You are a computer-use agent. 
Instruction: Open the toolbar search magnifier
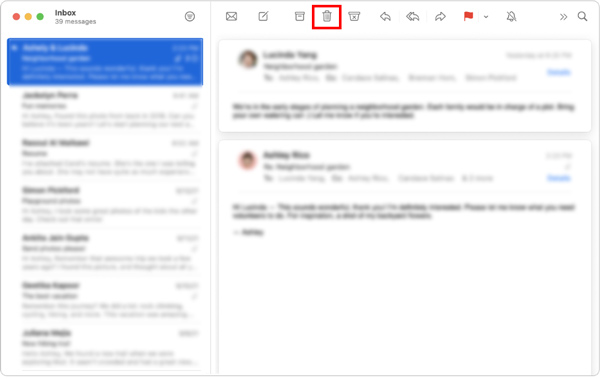coord(582,16)
